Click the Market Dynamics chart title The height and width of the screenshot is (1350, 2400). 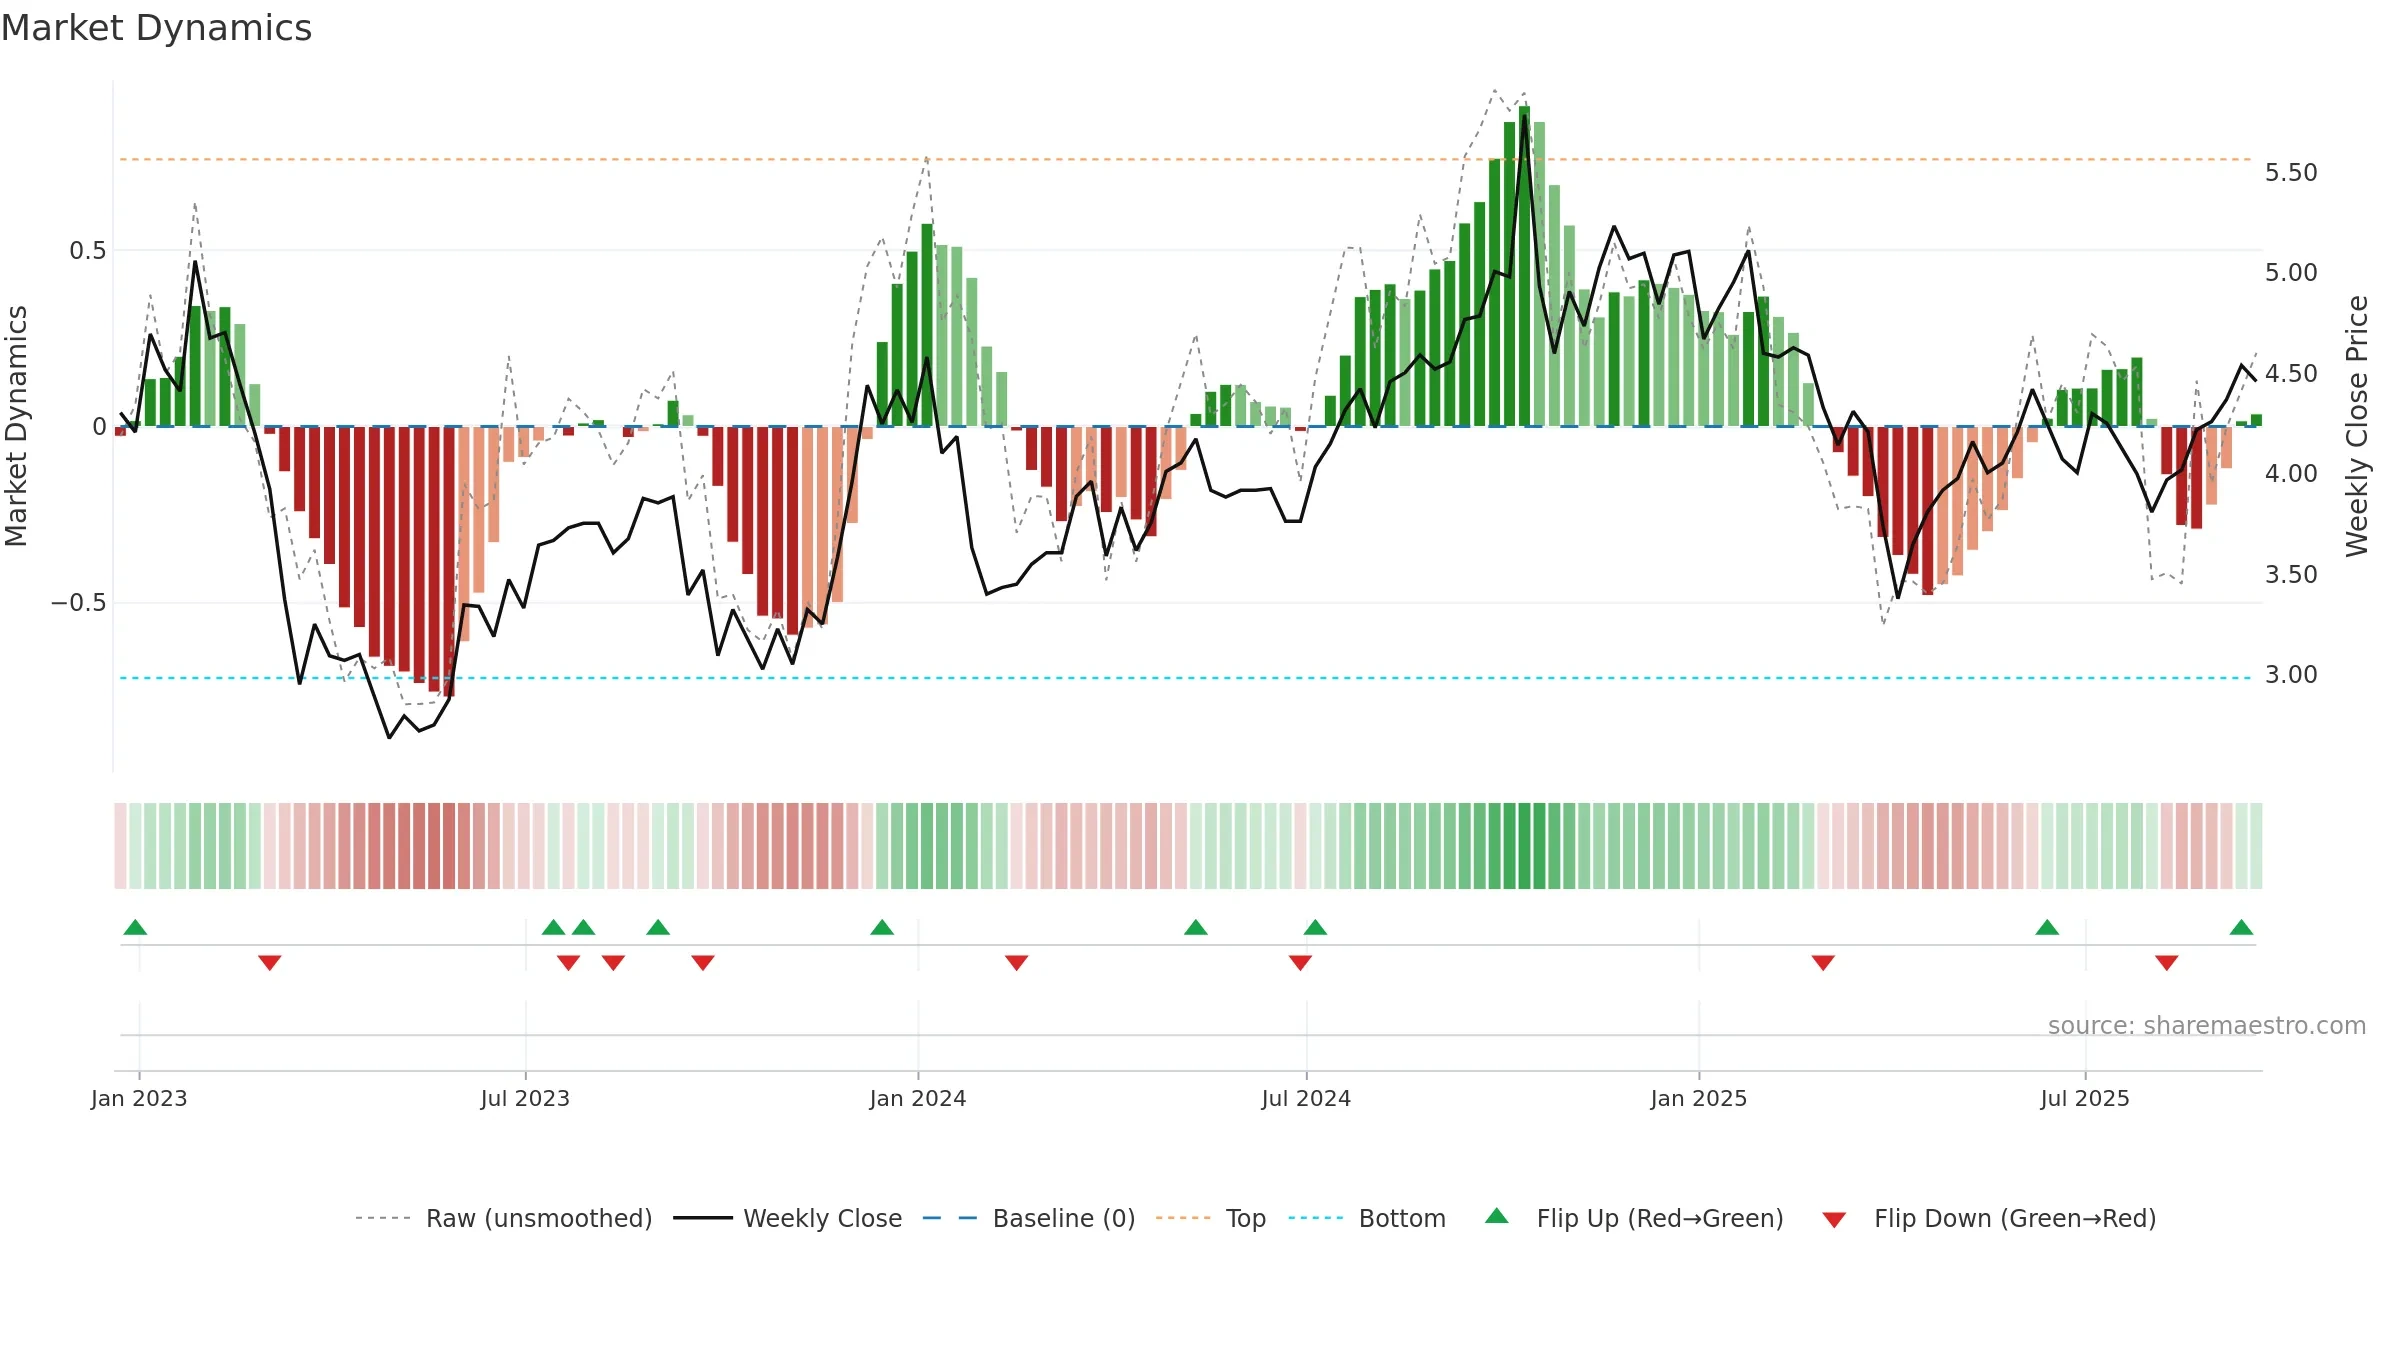pyautogui.click(x=157, y=28)
